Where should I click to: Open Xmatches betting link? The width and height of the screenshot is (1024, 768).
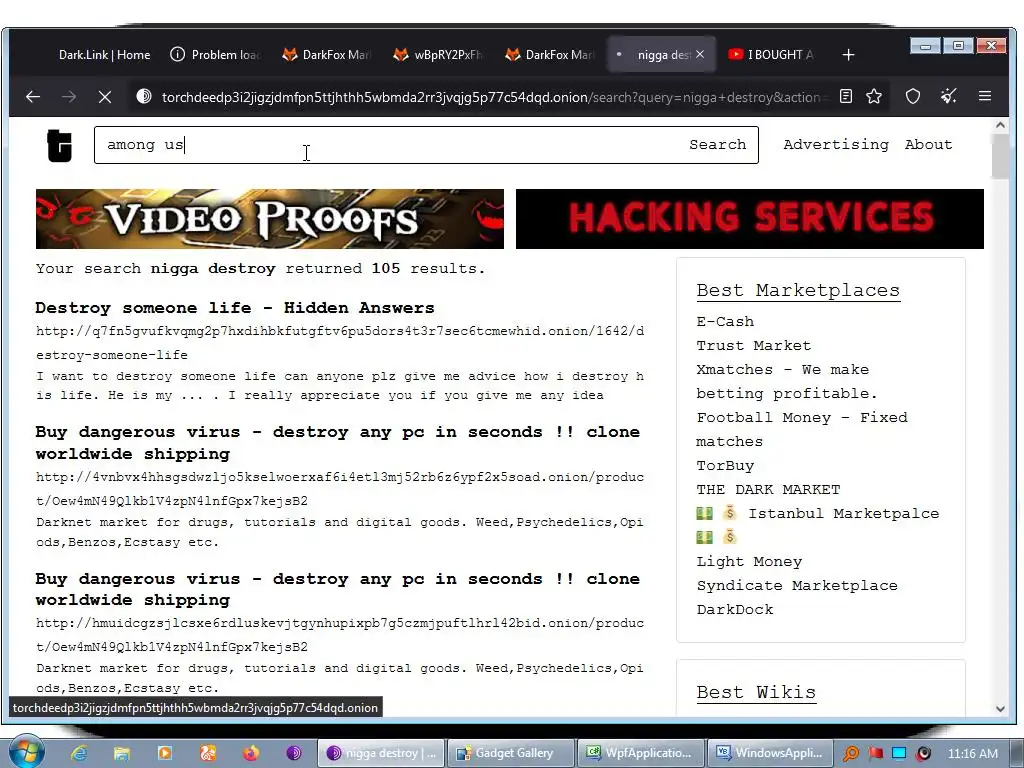click(787, 381)
